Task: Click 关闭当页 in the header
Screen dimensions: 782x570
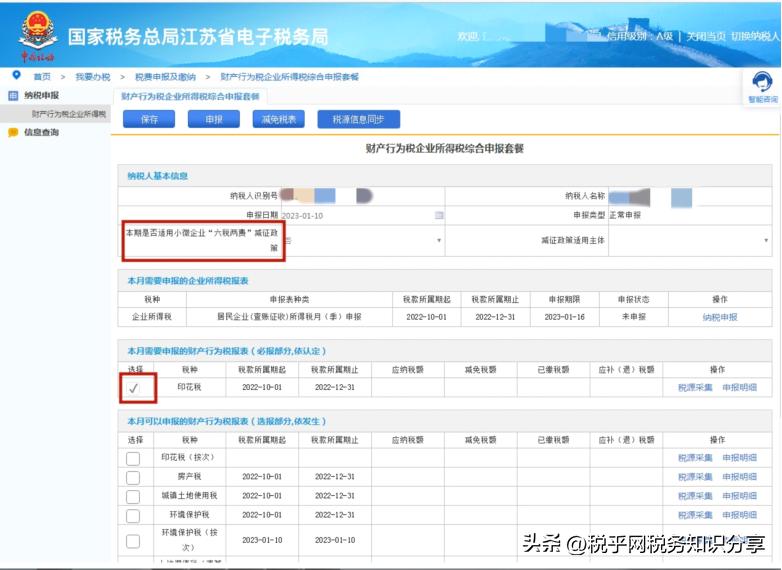Action: click(706, 36)
